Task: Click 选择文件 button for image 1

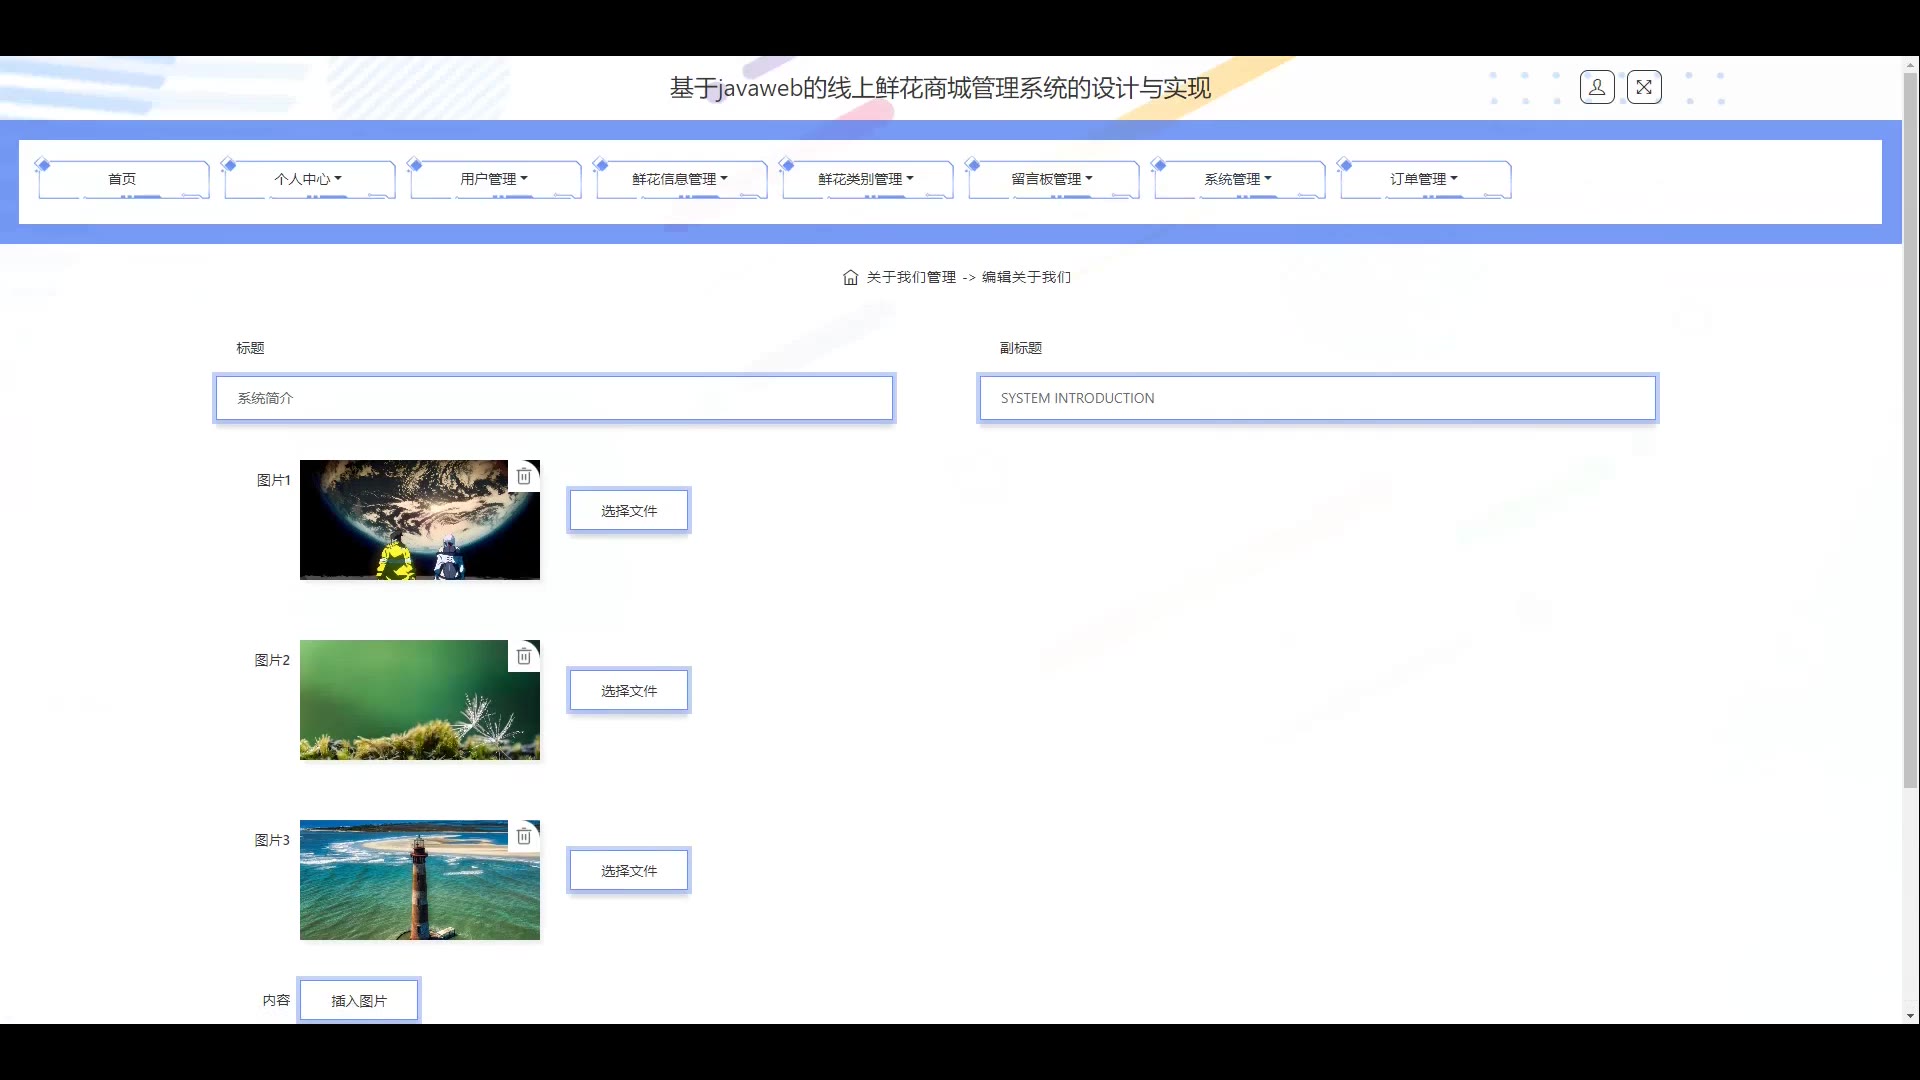Action: pos(629,510)
